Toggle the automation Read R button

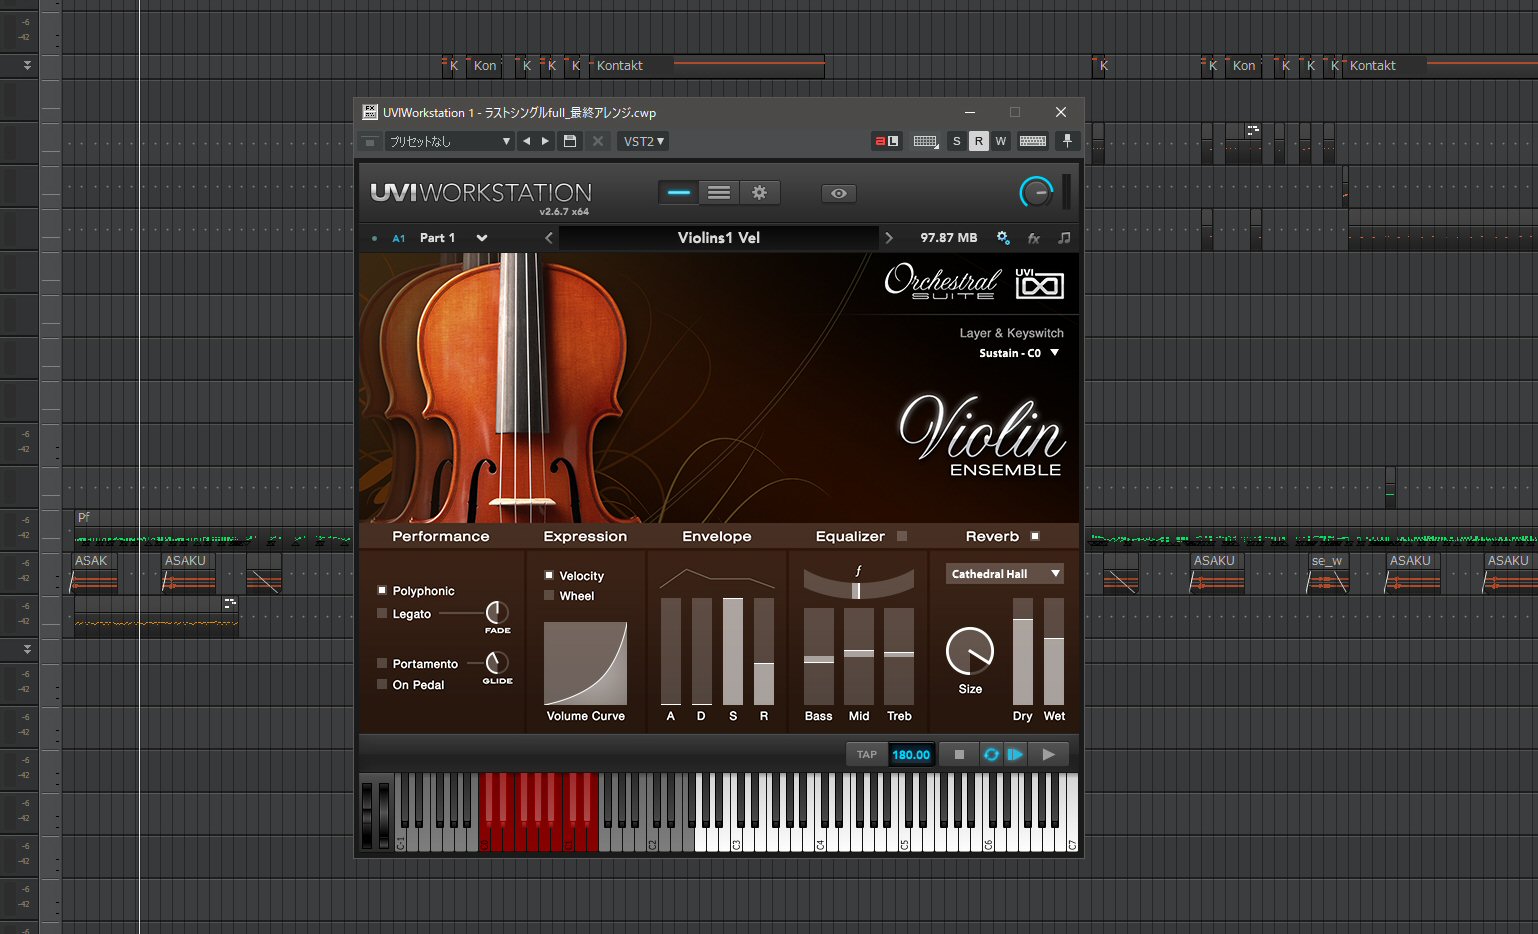979,141
